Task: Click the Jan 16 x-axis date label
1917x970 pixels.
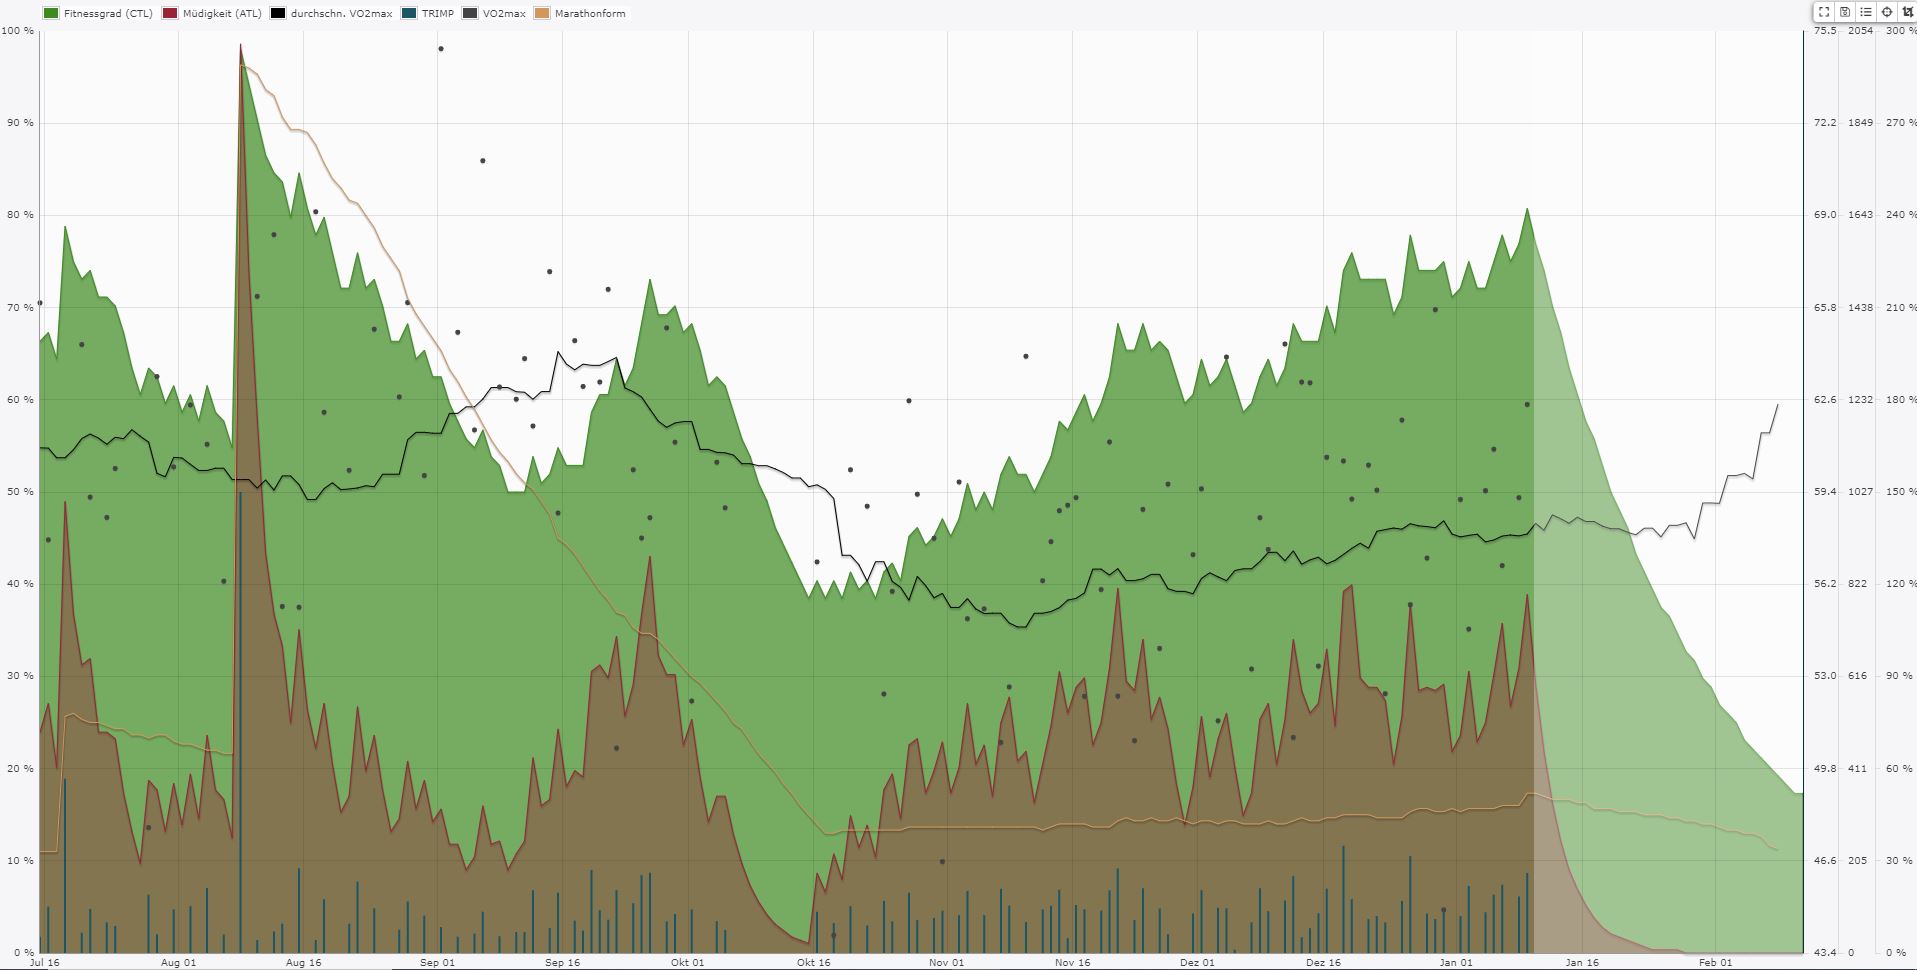Action: click(x=1582, y=962)
